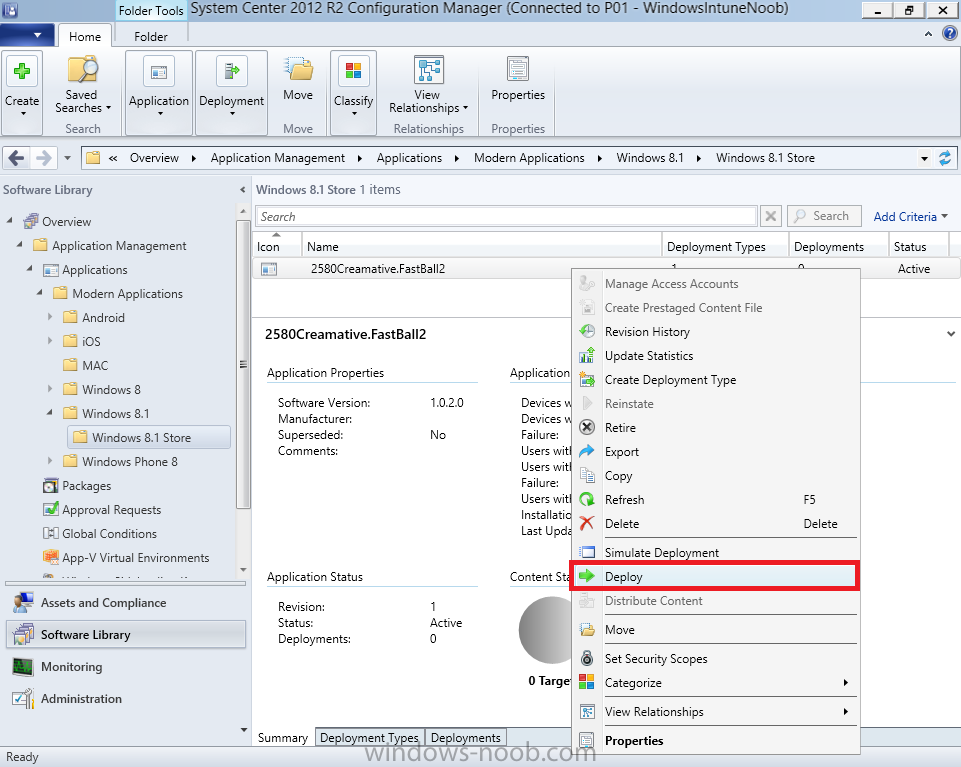Collapse the Overview tree node
Screen dimensions: 961x767
point(9,220)
